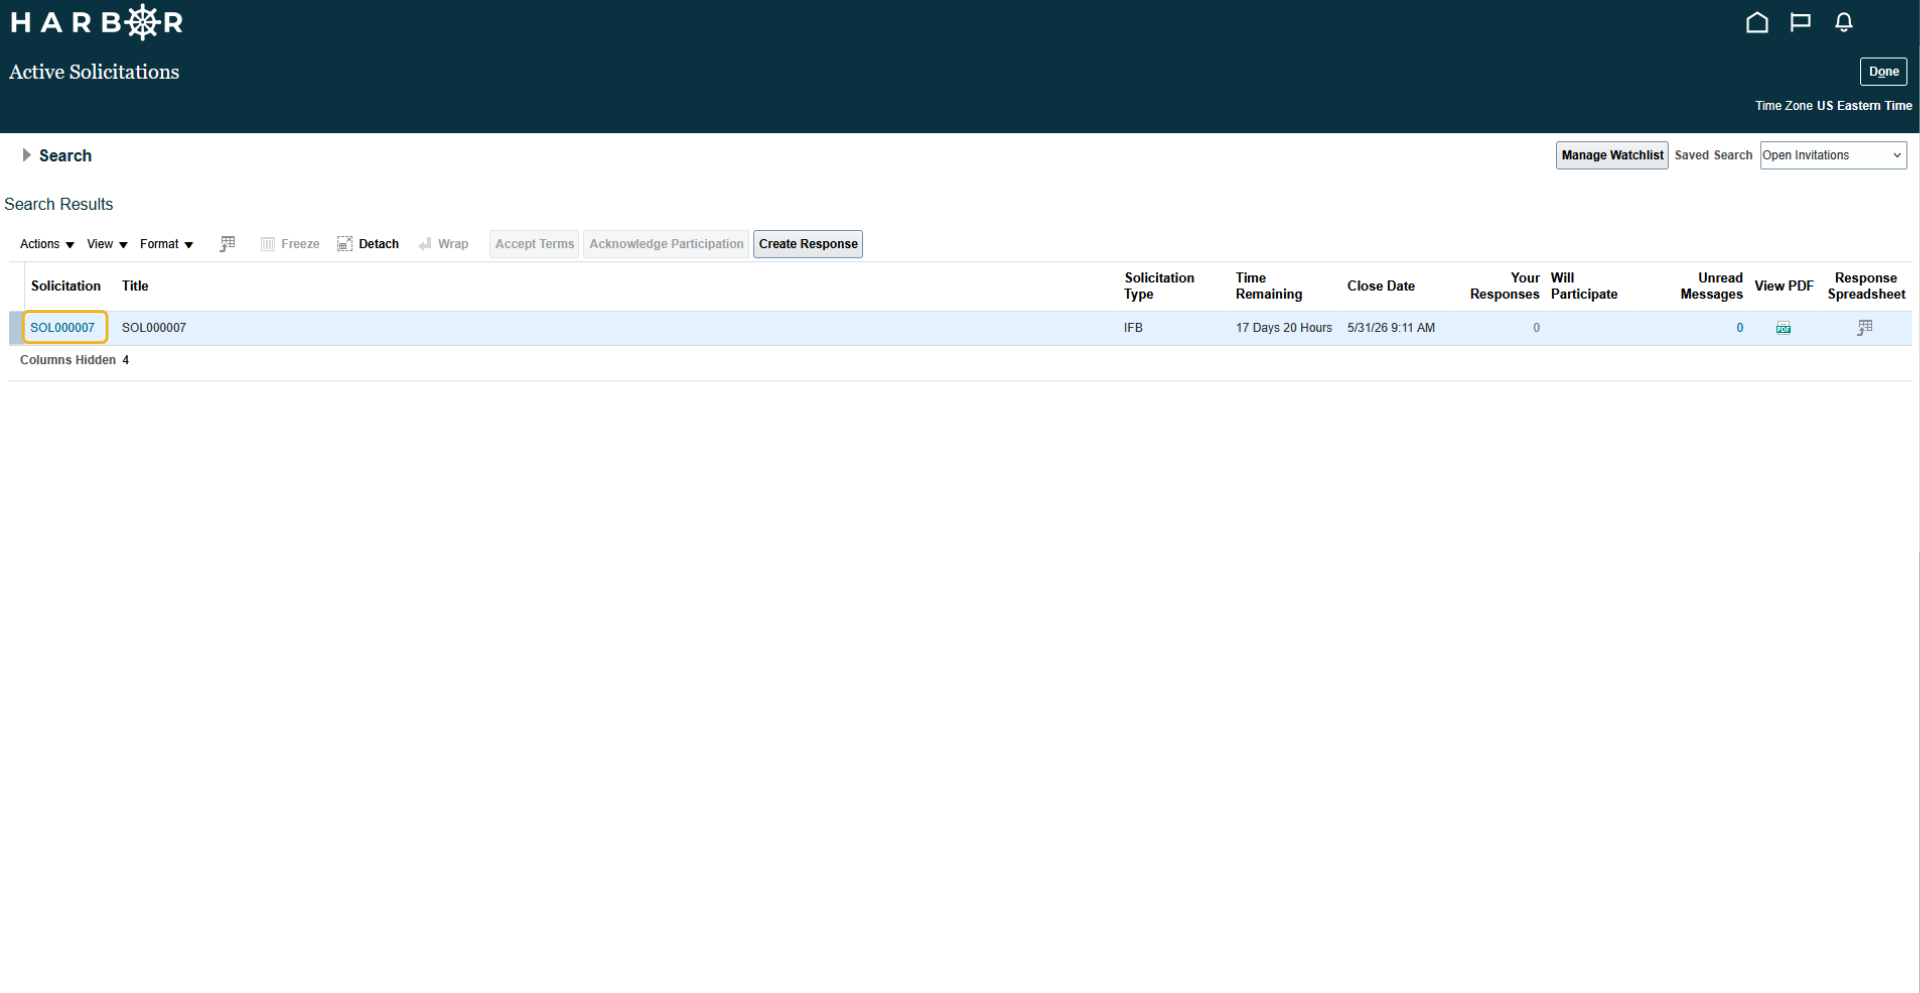Sort by the Close Date column header
Image resolution: width=1920 pixels, height=993 pixels.
click(x=1380, y=286)
